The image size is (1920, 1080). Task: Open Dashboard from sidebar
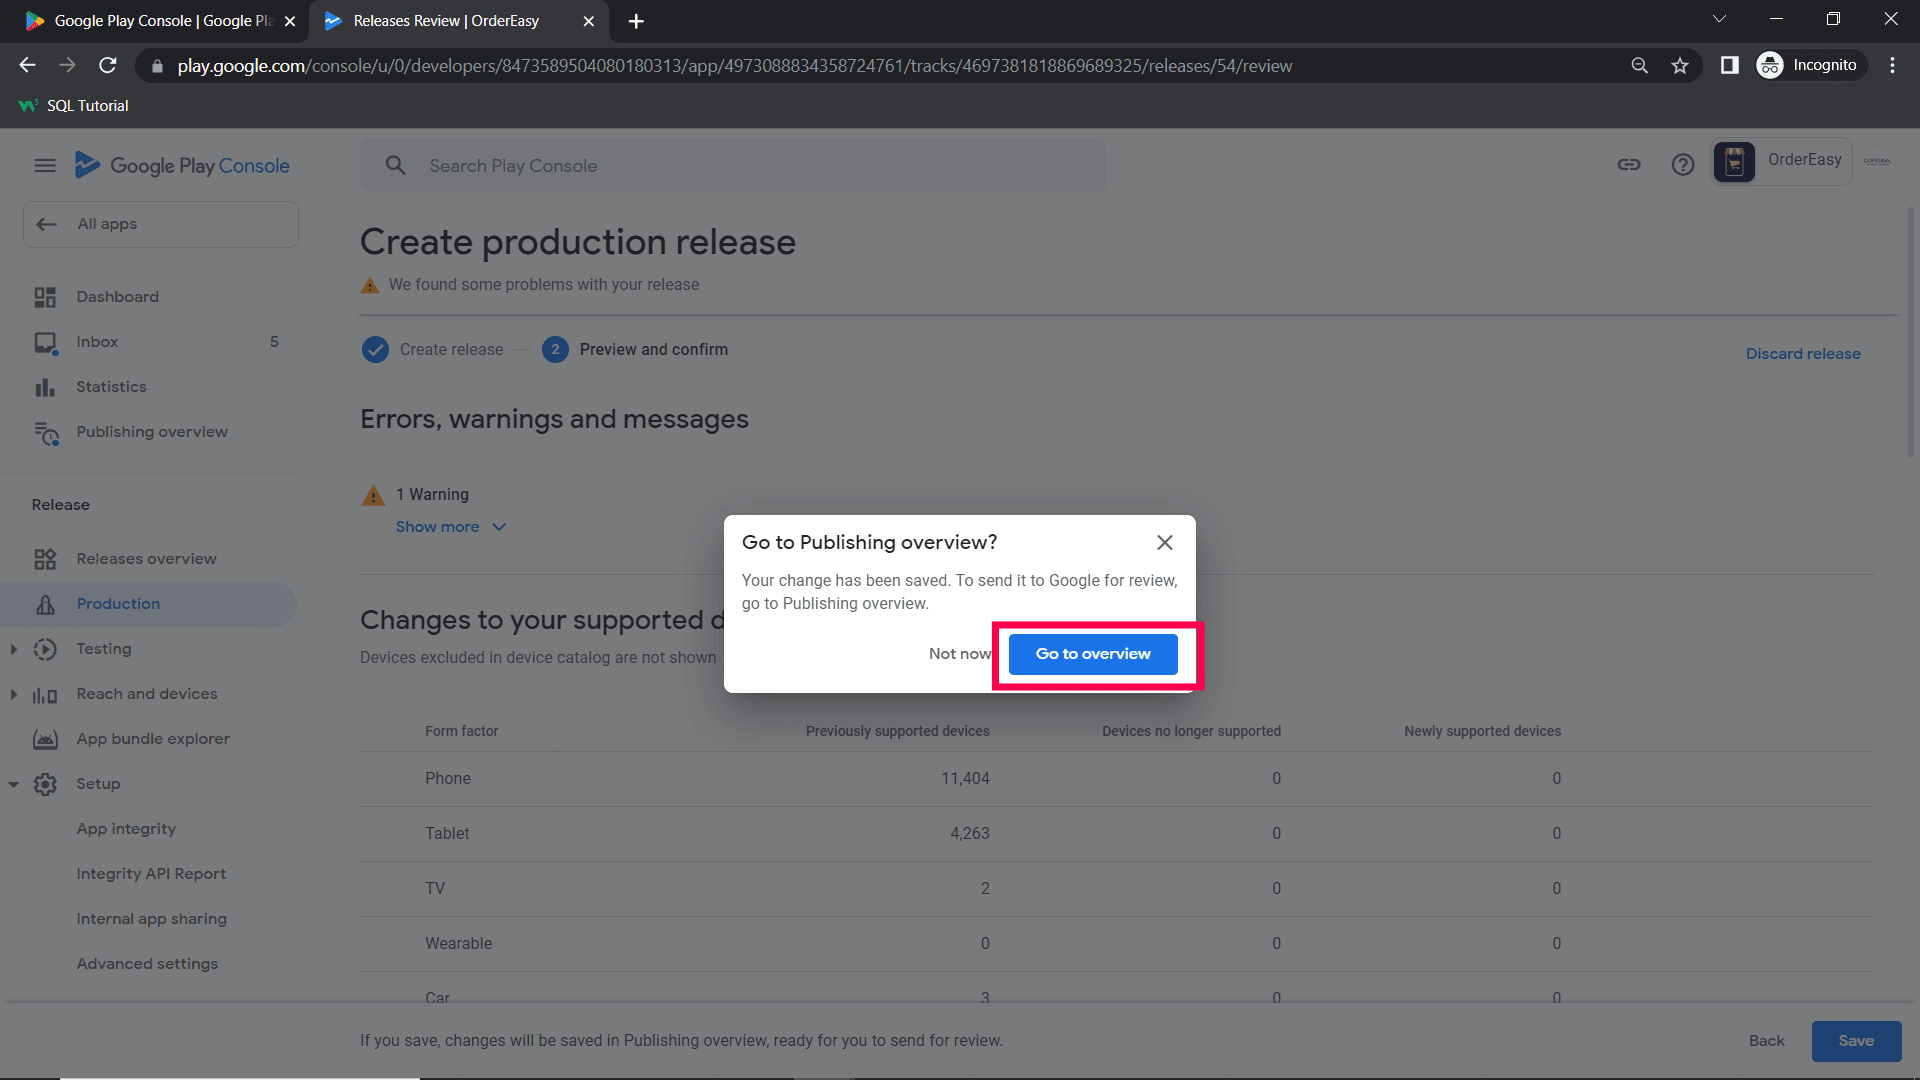click(117, 297)
